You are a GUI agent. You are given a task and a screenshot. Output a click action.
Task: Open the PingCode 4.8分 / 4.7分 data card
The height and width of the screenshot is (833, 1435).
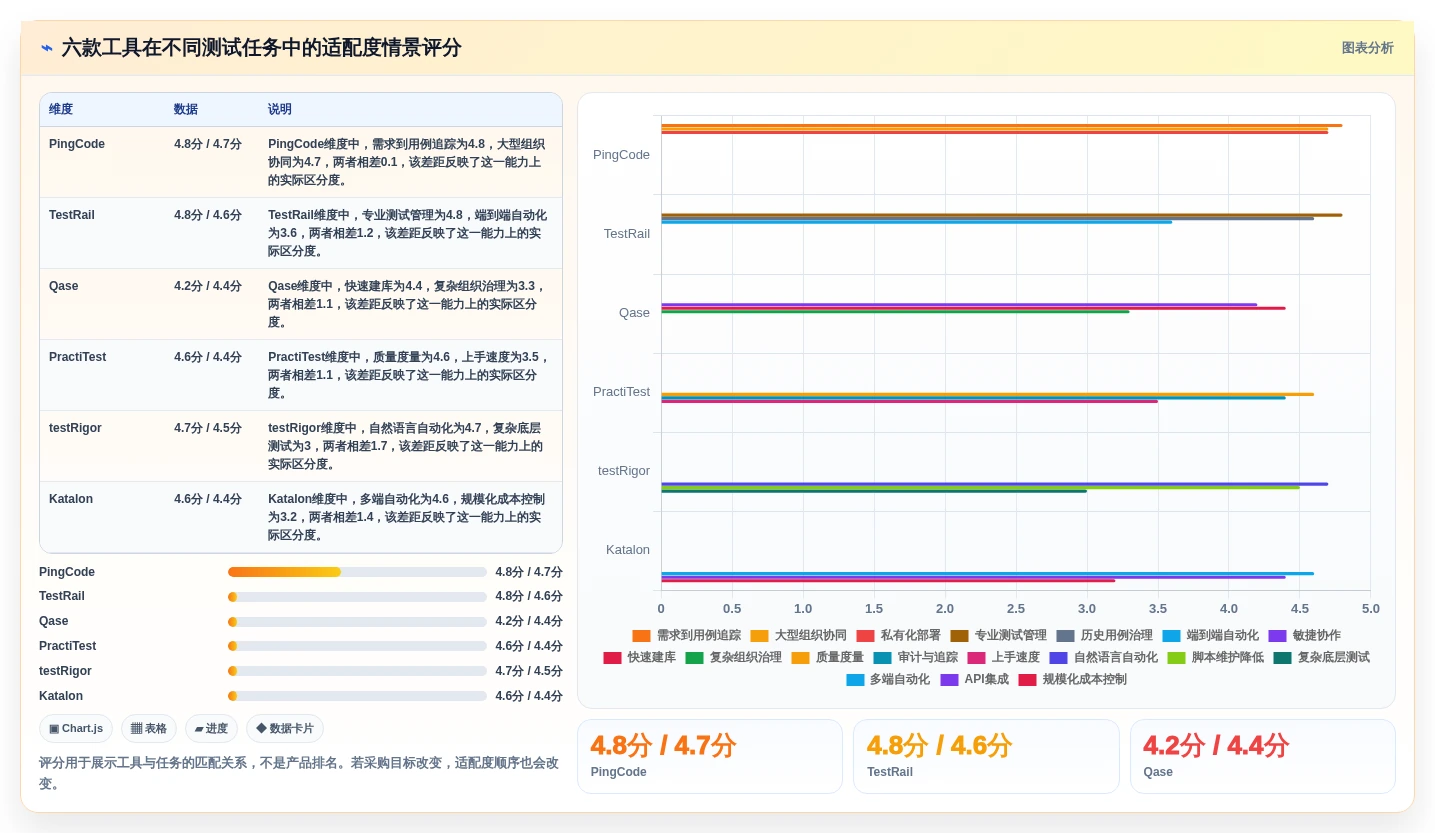coord(710,757)
